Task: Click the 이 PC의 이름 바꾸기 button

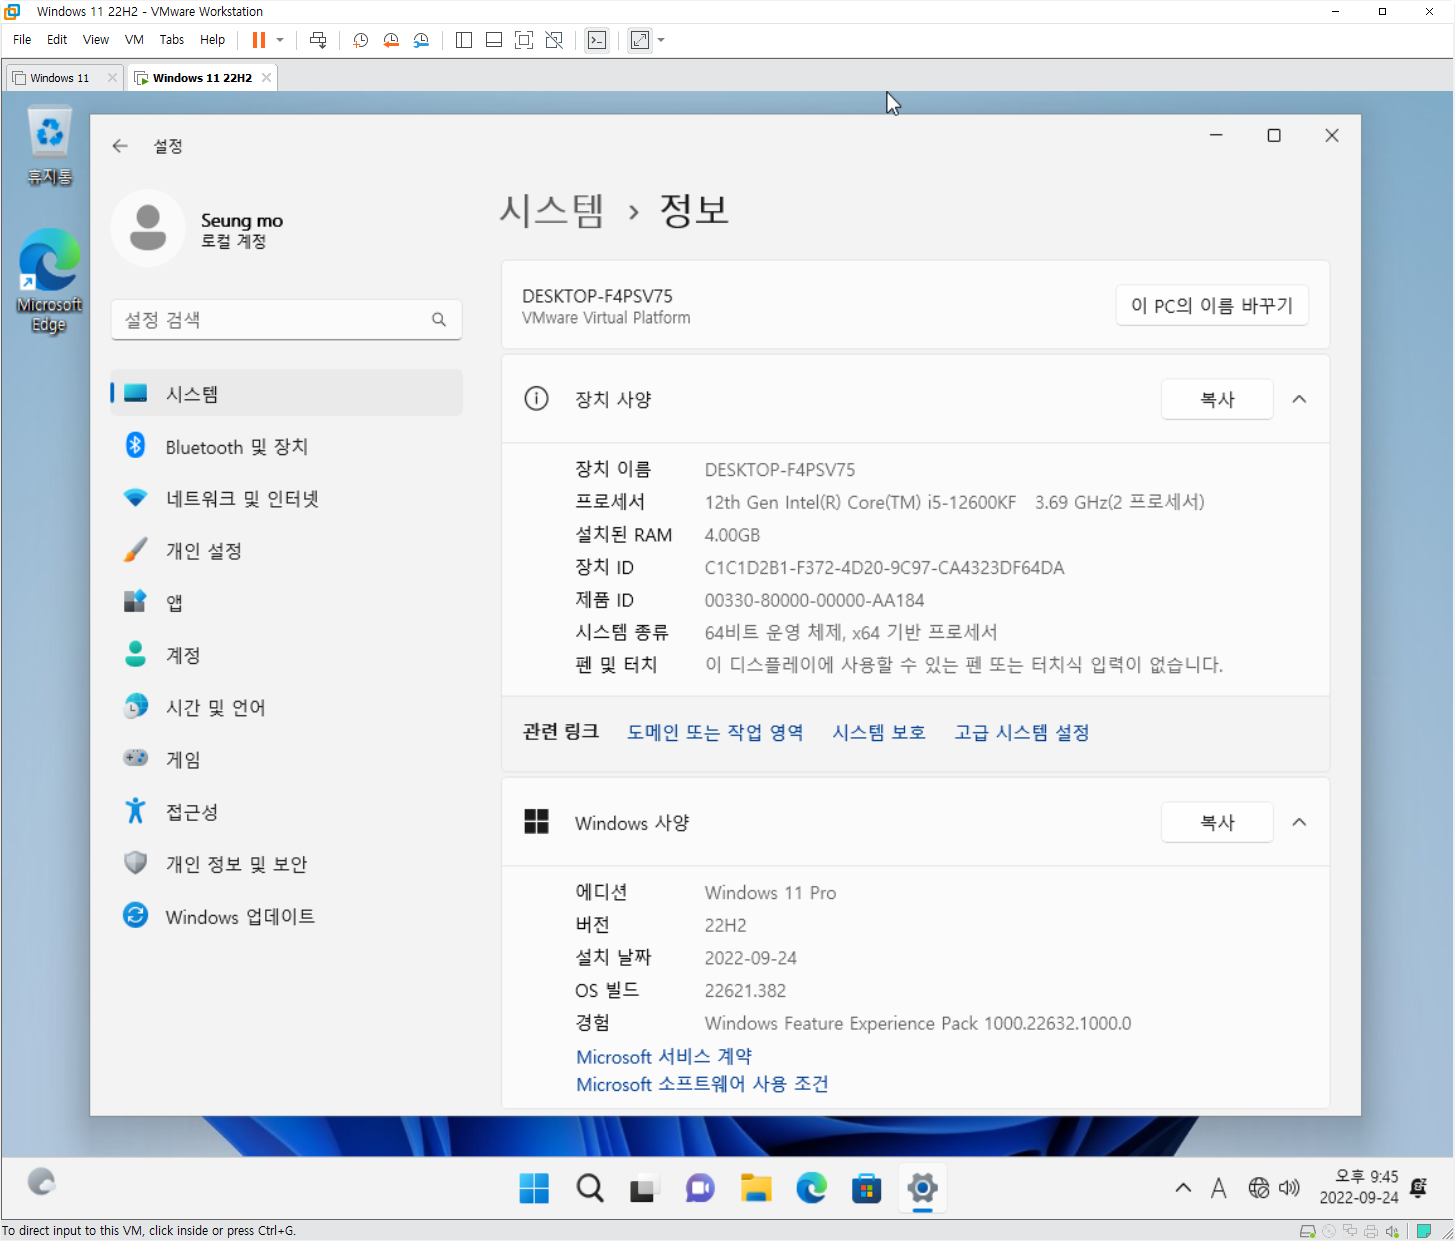Action: click(x=1212, y=305)
